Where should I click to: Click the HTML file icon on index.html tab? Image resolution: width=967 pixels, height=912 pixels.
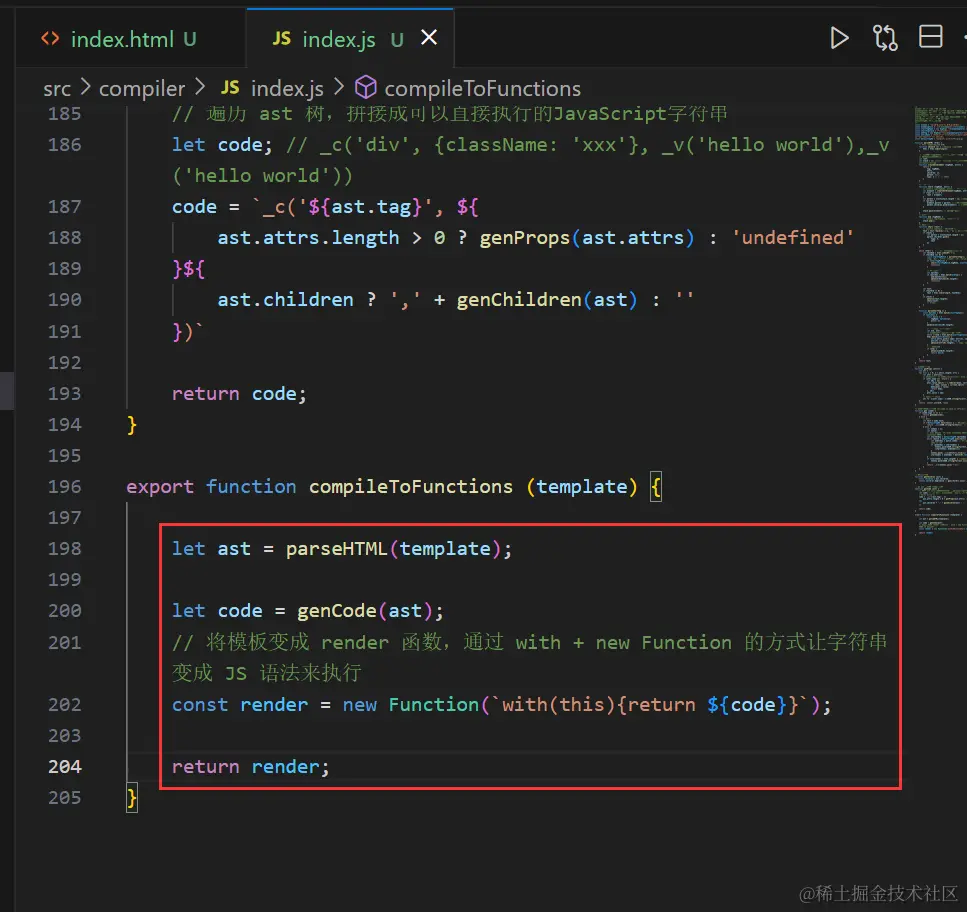[50, 39]
